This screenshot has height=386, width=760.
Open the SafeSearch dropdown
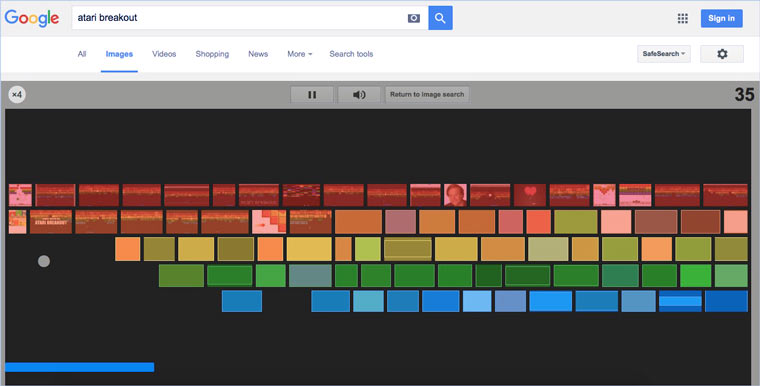[x=664, y=54]
